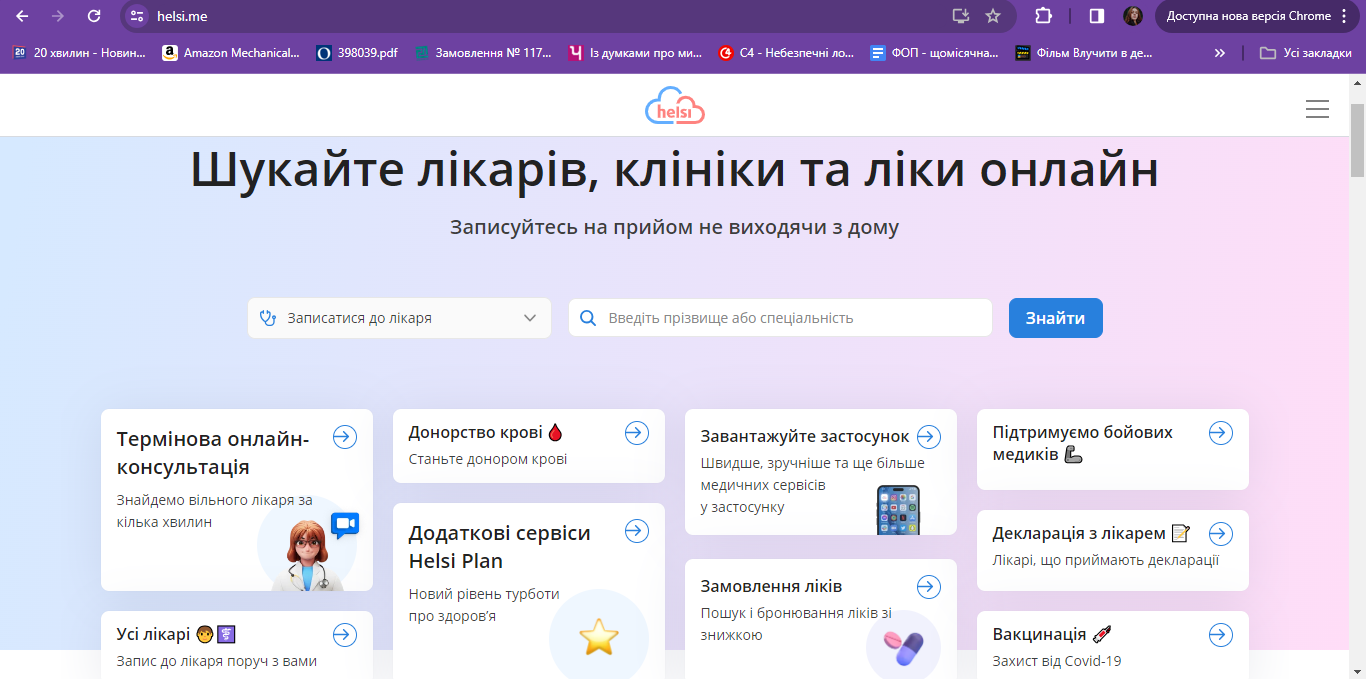The height and width of the screenshot is (679, 1366).
Task: Open Завантажуйте застосунок via its arrow icon
Action: tap(929, 436)
